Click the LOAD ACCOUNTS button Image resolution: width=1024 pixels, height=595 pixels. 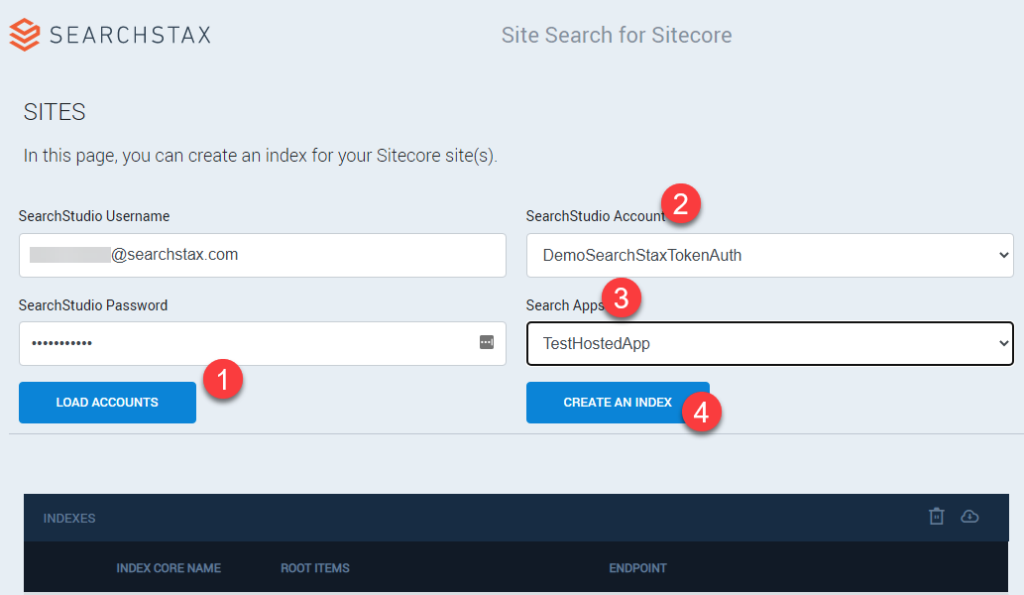(x=107, y=402)
